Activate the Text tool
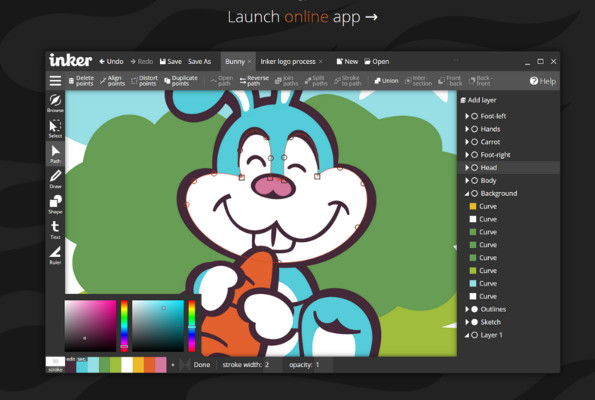Screen dimensions: 595x400 point(55,230)
